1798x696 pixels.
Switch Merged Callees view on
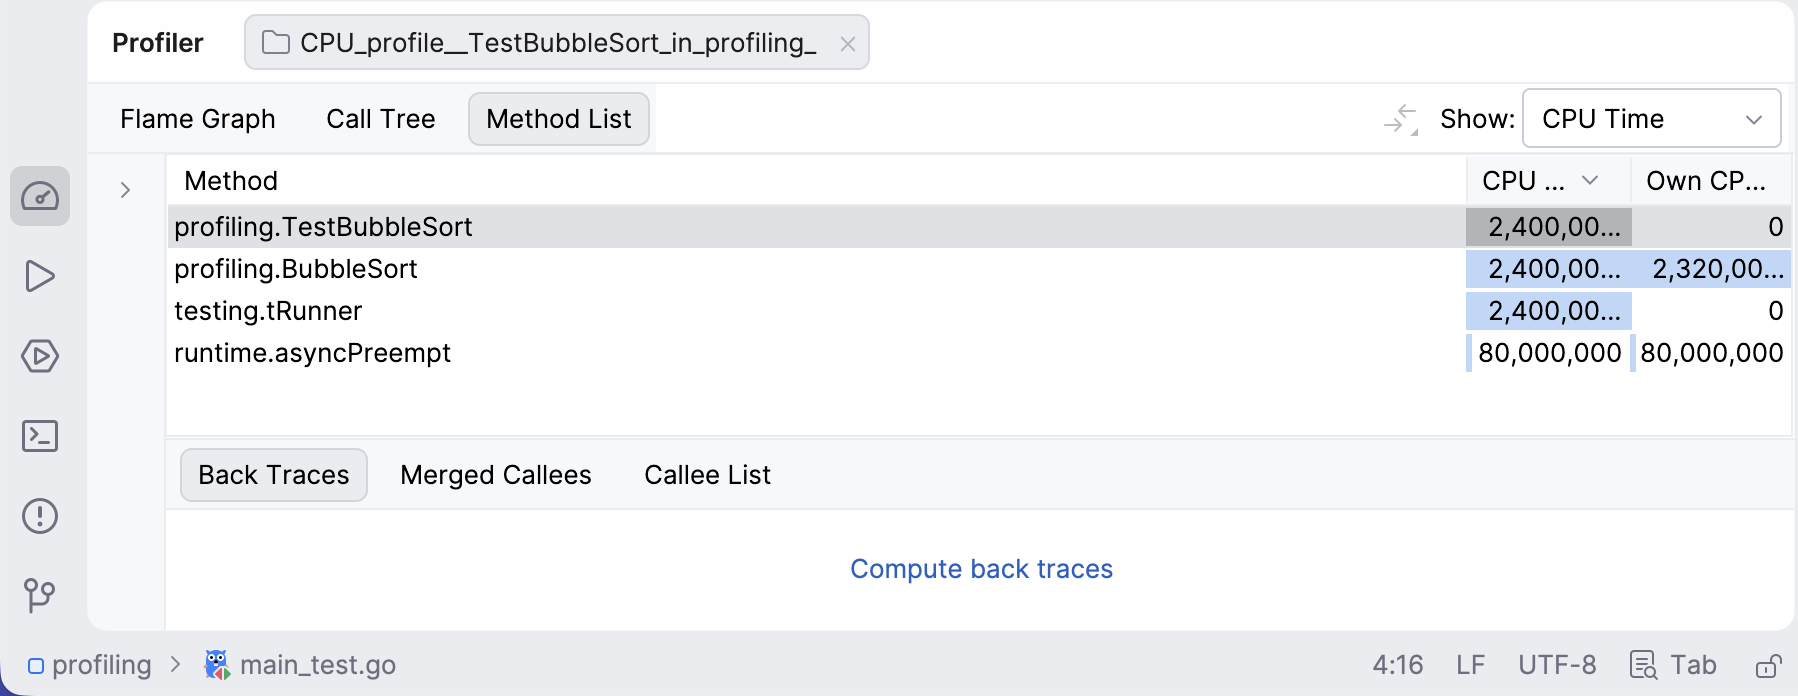495,474
